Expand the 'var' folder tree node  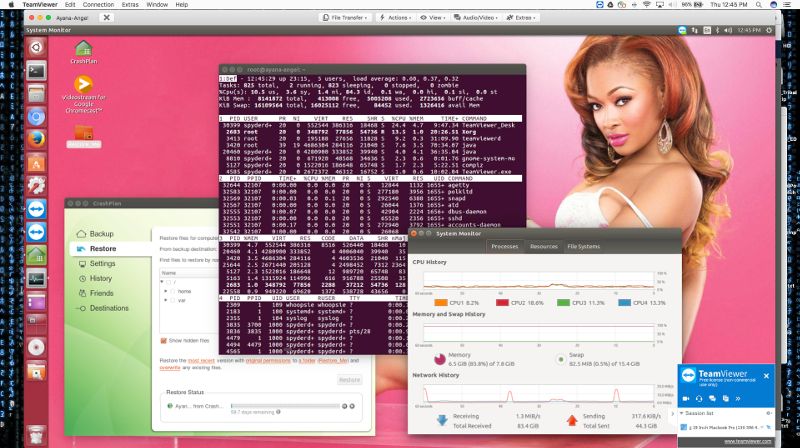coord(166,301)
